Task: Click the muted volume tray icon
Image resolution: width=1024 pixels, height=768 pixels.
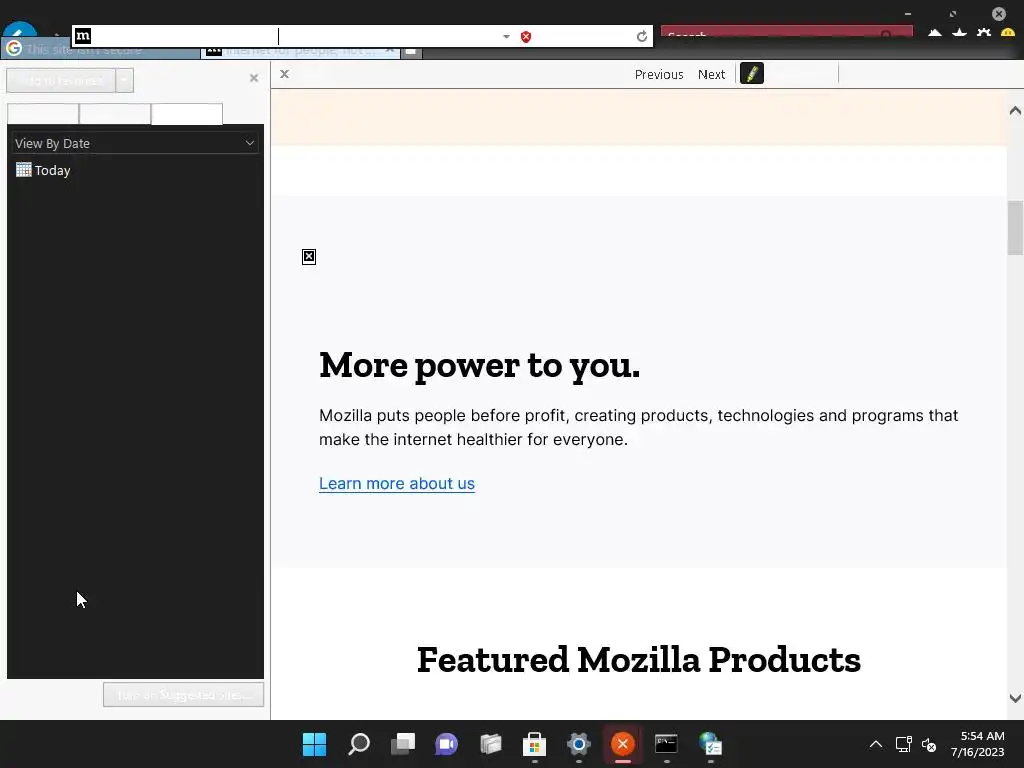Action: pos(929,744)
